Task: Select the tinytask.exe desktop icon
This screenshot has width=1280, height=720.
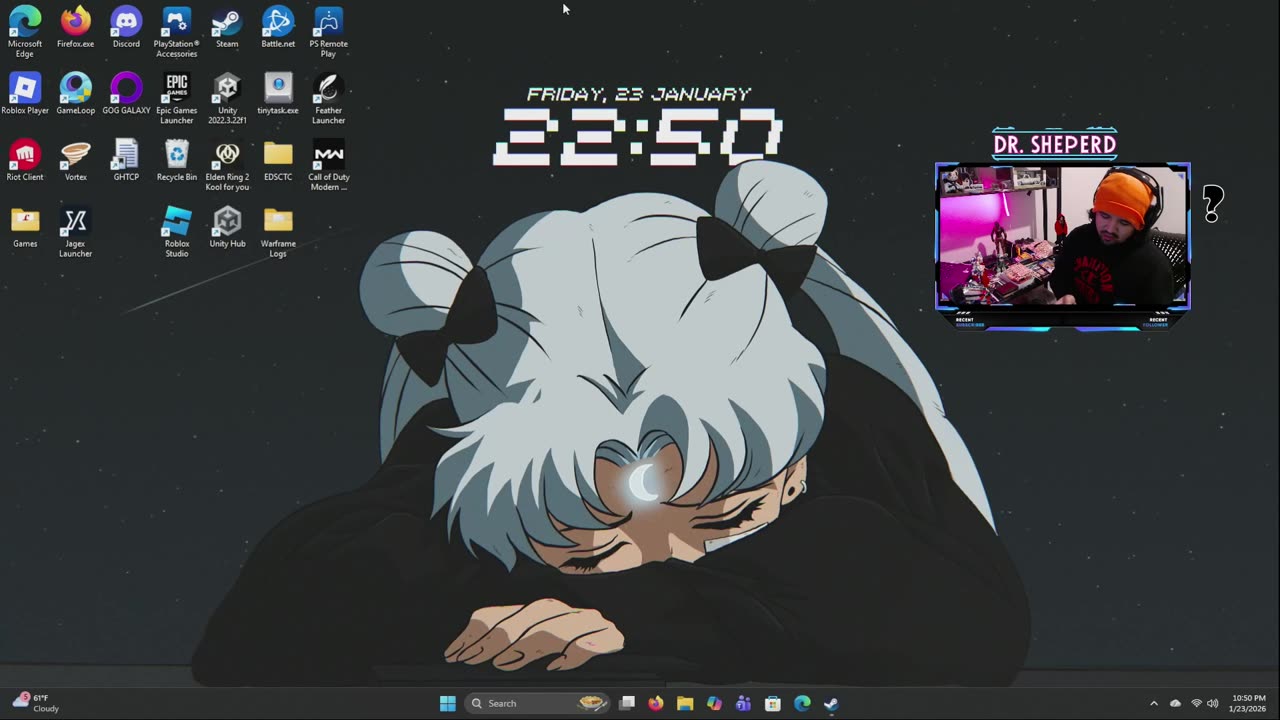Action: click(x=278, y=94)
